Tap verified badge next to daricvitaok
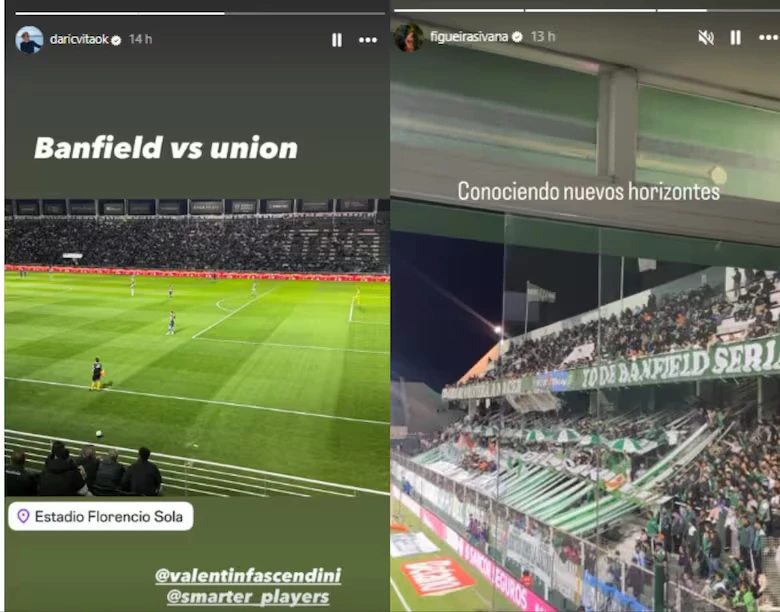Viewport: 780px width, 612px height. tap(116, 40)
